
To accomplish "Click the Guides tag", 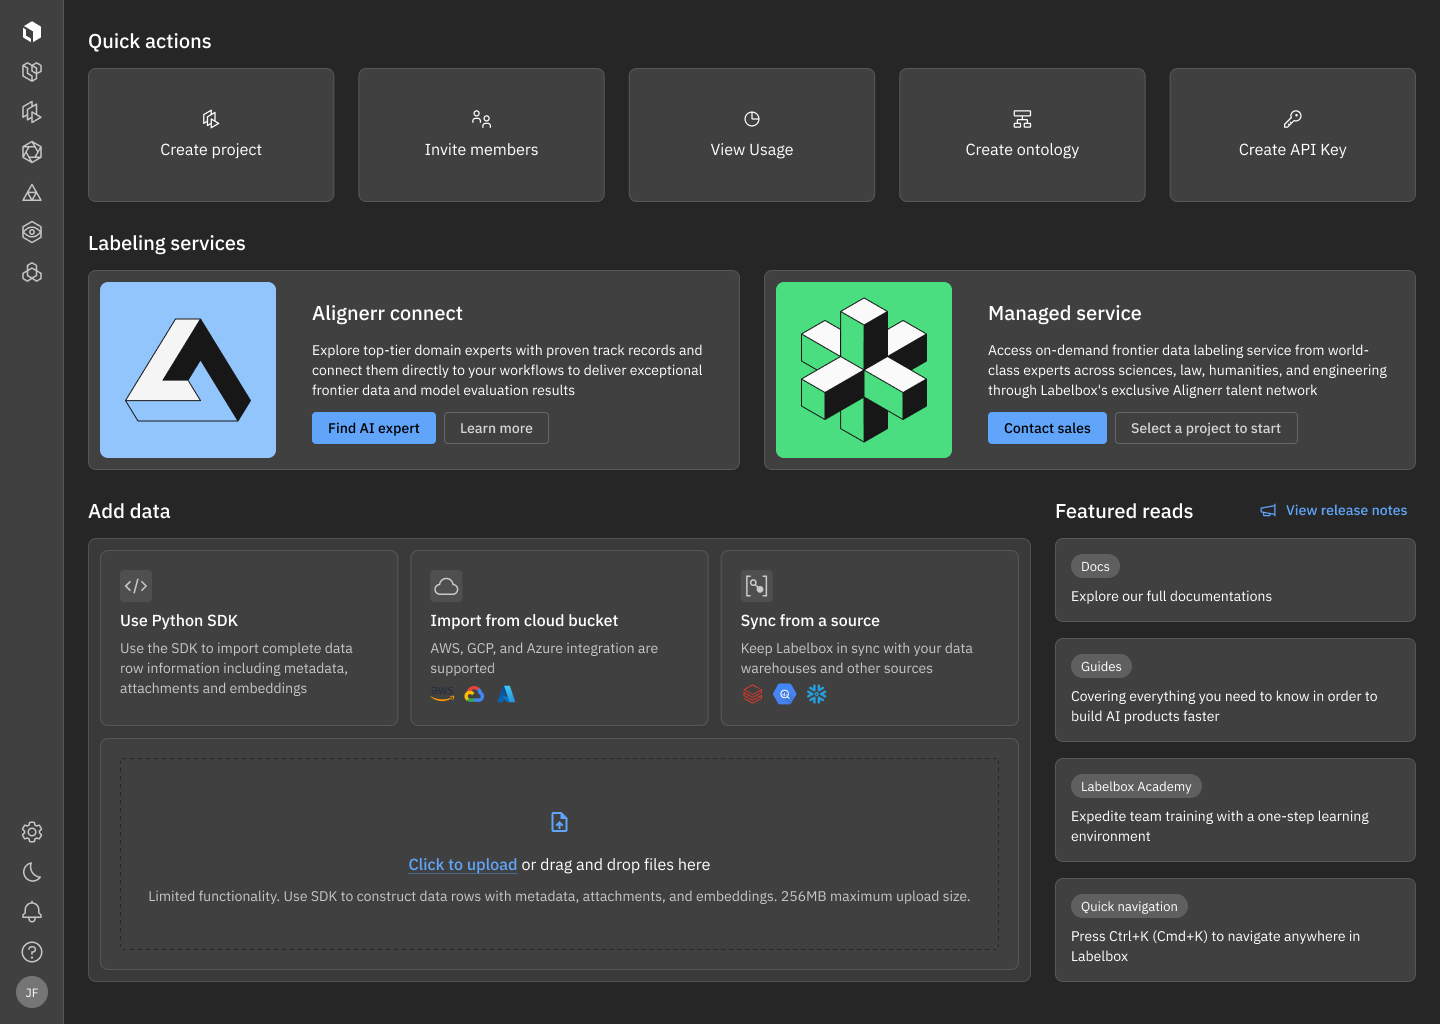I will pos(1101,666).
